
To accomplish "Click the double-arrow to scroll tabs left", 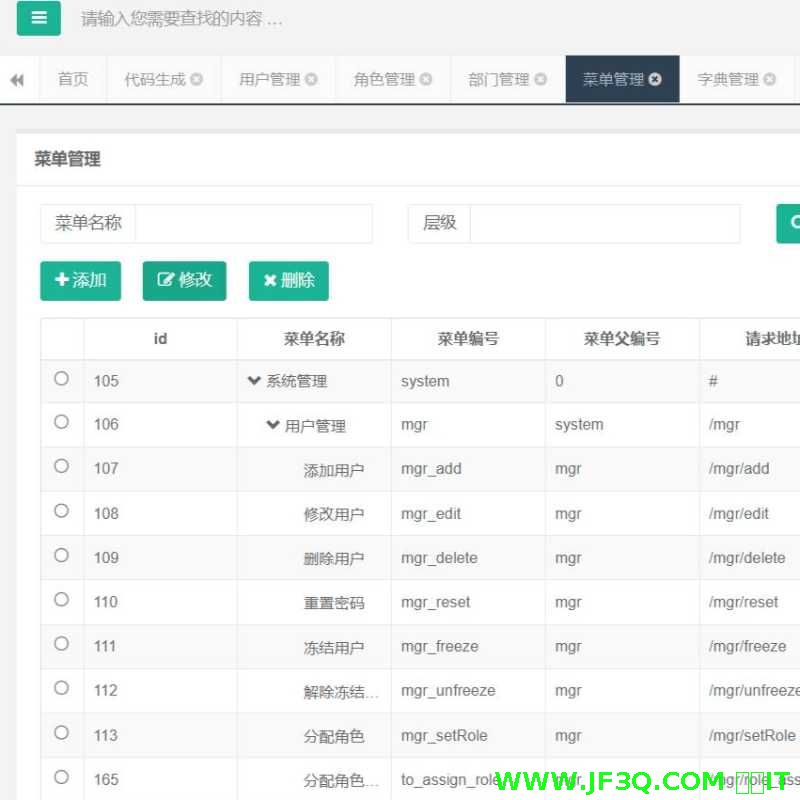I will (17, 79).
